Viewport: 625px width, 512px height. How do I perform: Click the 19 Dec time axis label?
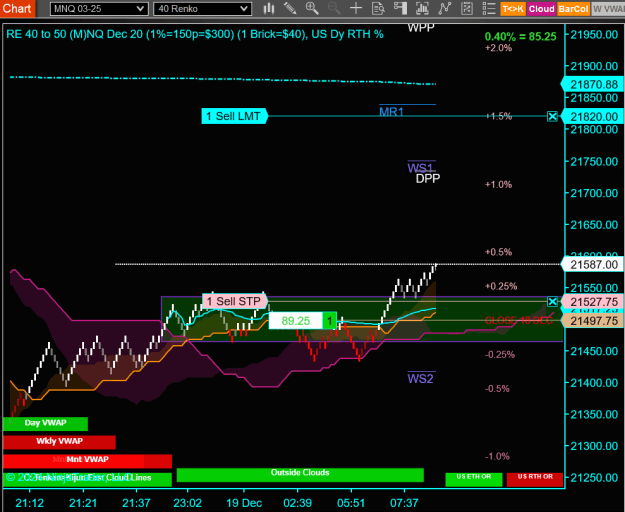click(244, 503)
